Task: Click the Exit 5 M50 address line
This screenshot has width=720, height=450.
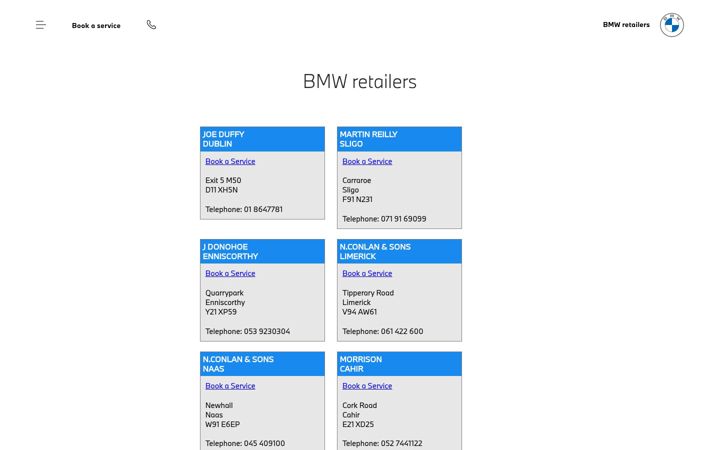Action: point(223,180)
